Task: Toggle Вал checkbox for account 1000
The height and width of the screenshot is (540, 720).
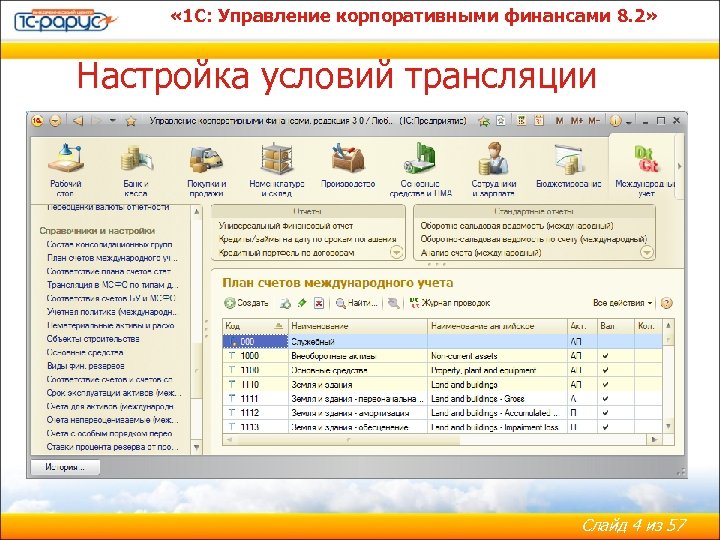Action: [x=606, y=356]
